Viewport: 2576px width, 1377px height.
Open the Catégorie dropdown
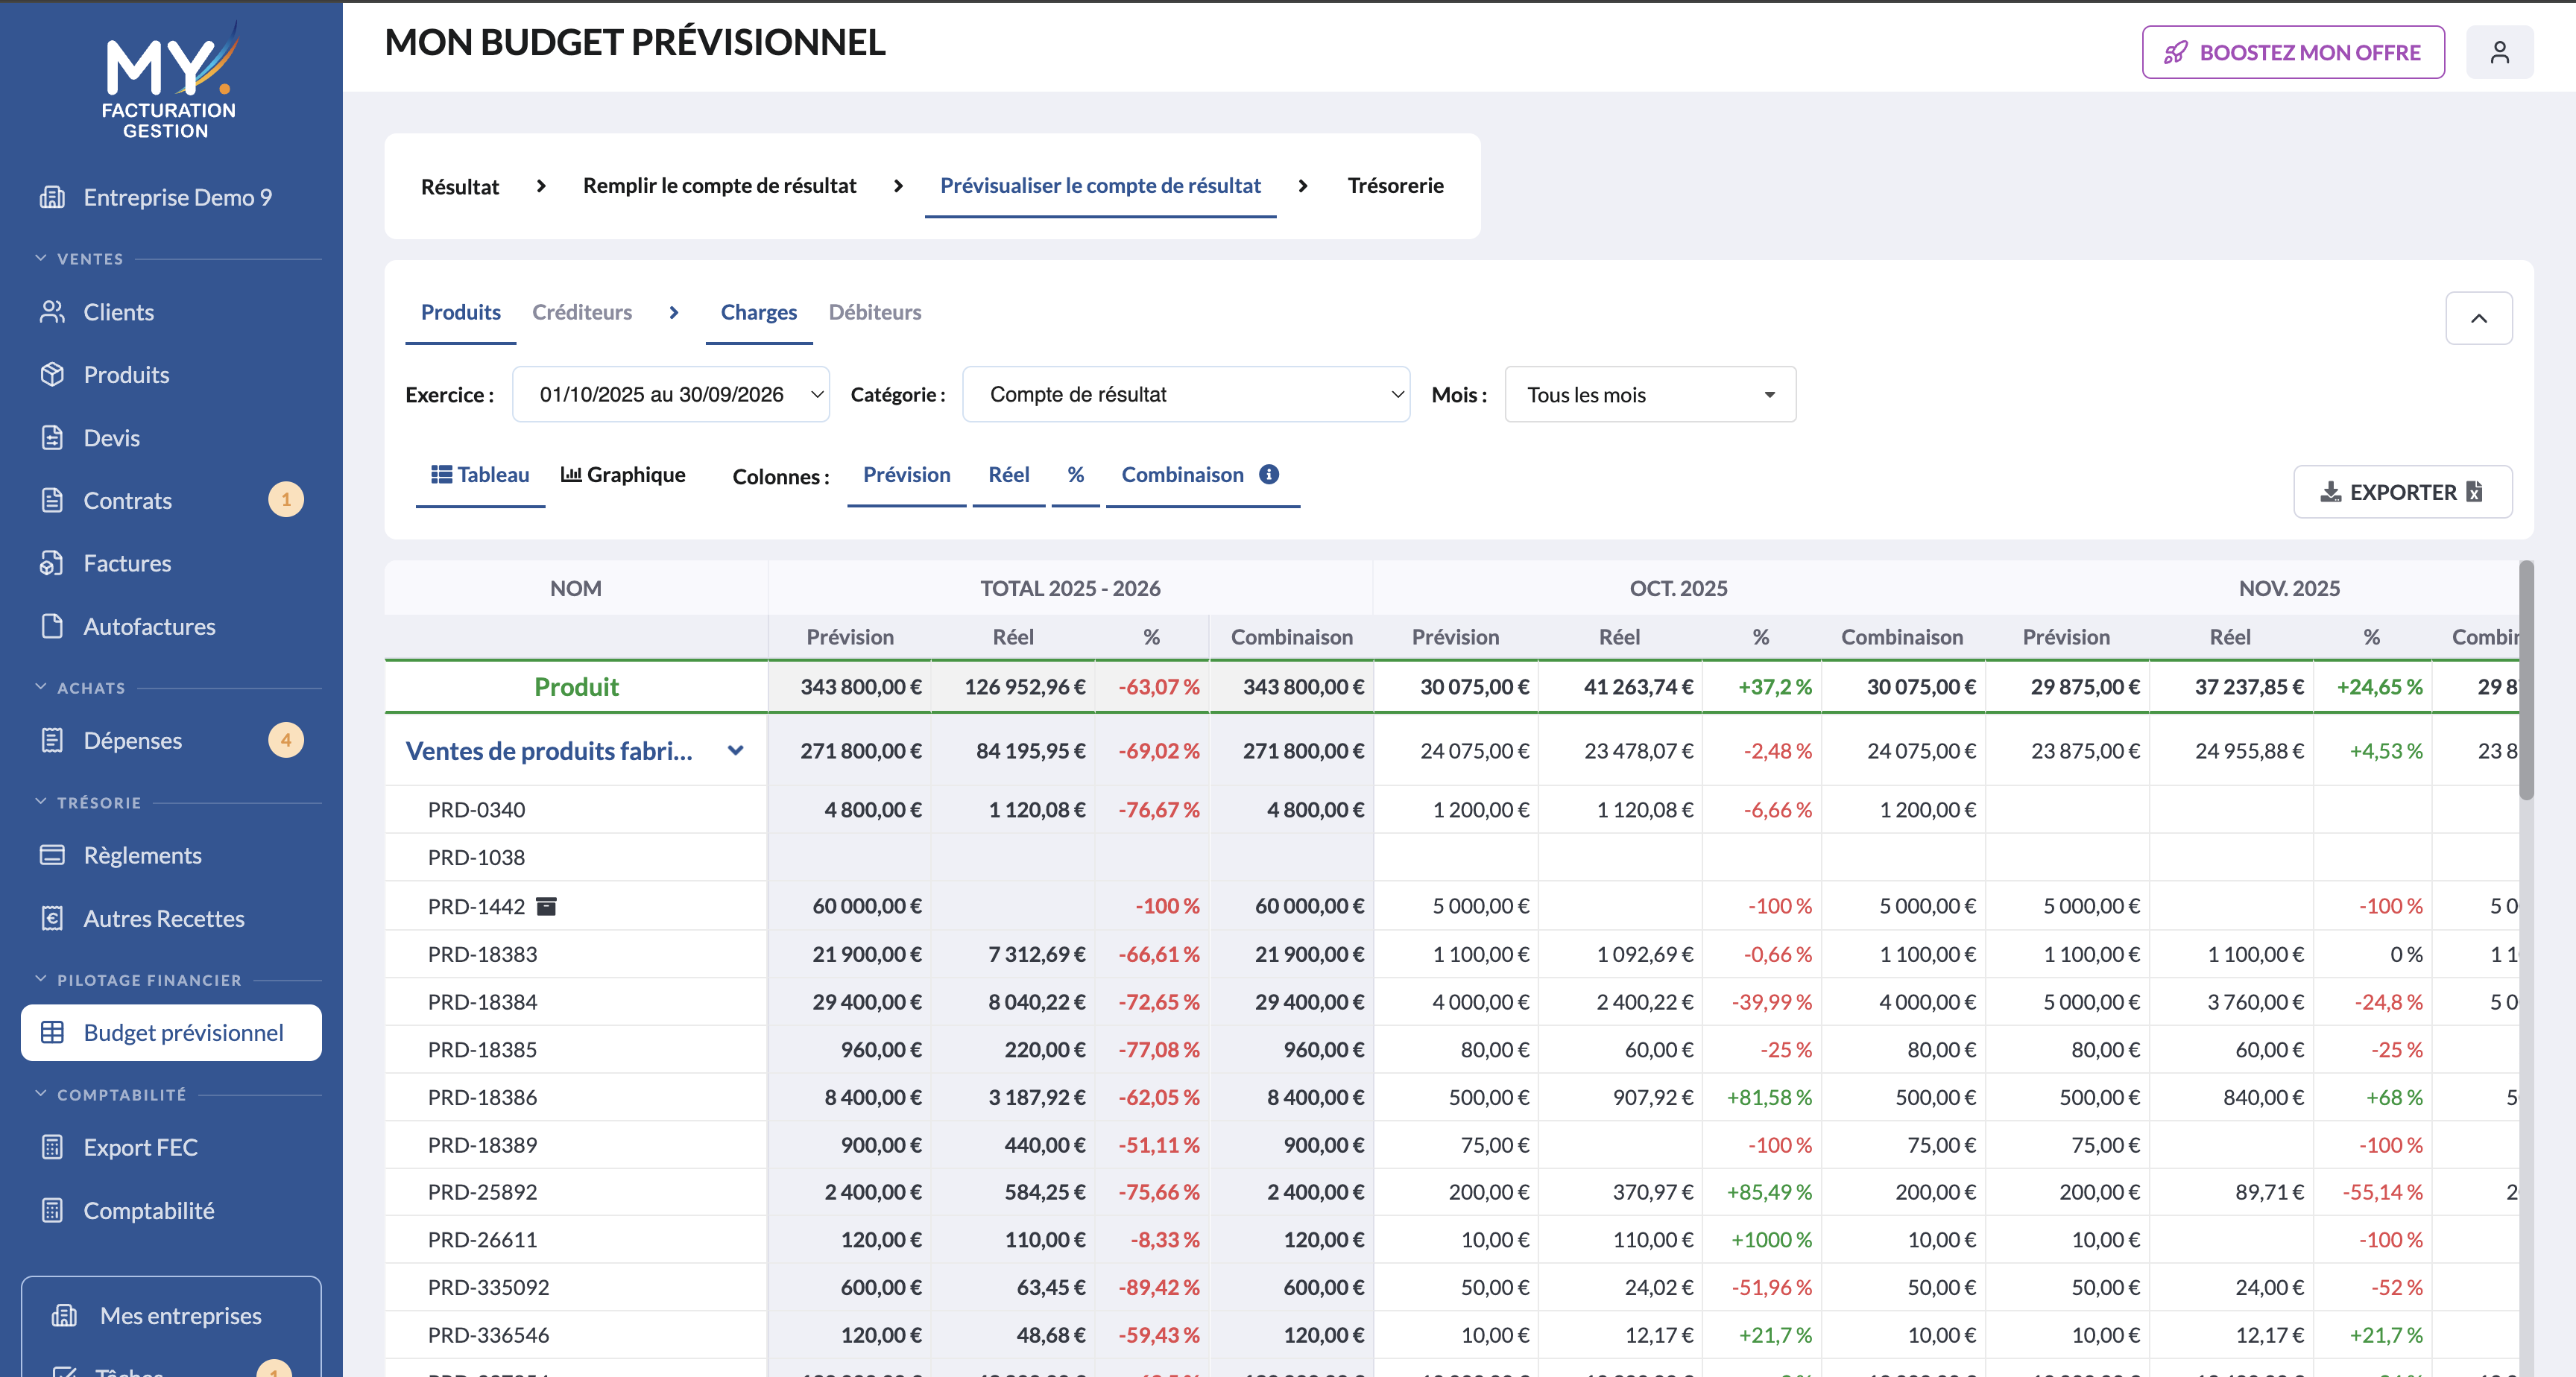[1186, 394]
